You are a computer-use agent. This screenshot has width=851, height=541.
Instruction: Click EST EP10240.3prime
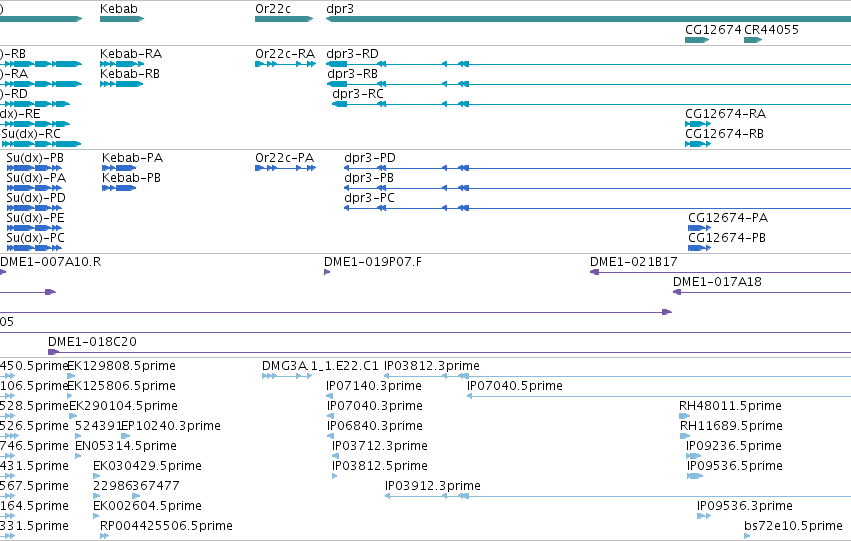125,436
